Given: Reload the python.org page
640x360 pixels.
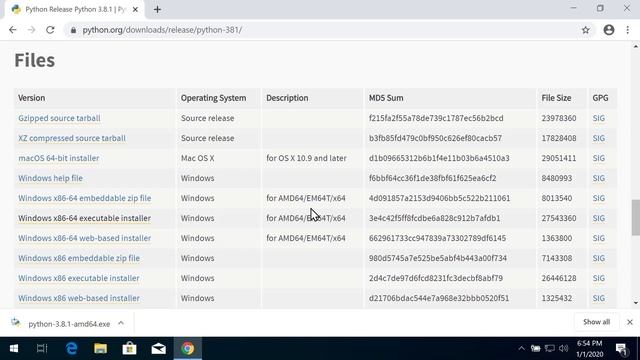Looking at the screenshot, I should coord(50,30).
